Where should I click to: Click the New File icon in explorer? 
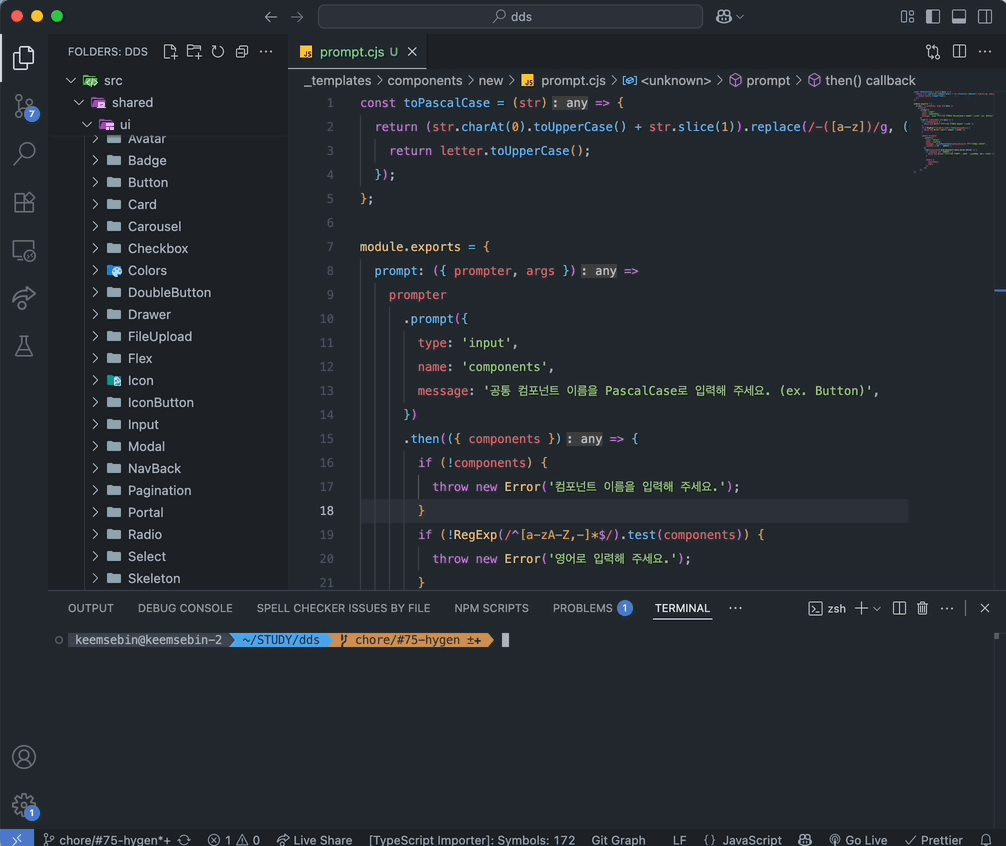click(170, 52)
